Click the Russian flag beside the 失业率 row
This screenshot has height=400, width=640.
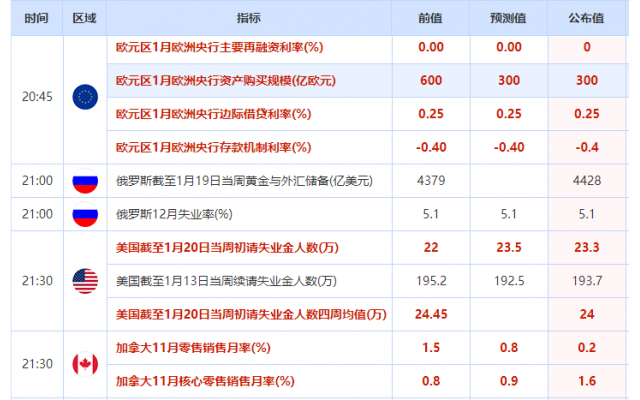click(x=85, y=214)
